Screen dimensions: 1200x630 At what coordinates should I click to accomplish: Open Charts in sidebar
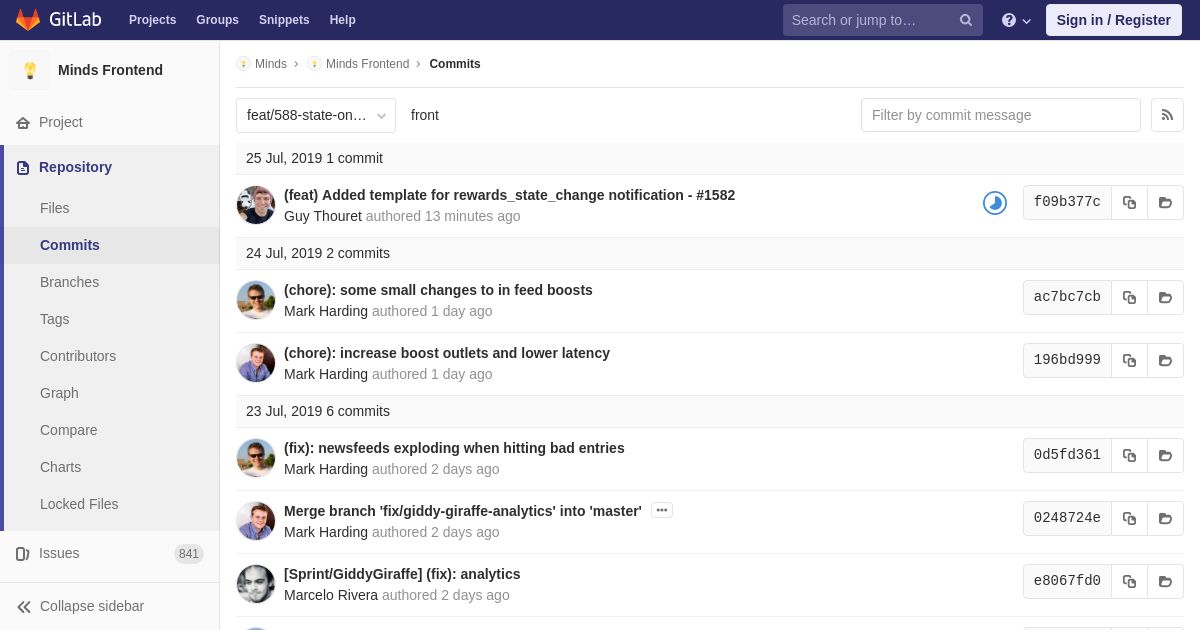(60, 467)
